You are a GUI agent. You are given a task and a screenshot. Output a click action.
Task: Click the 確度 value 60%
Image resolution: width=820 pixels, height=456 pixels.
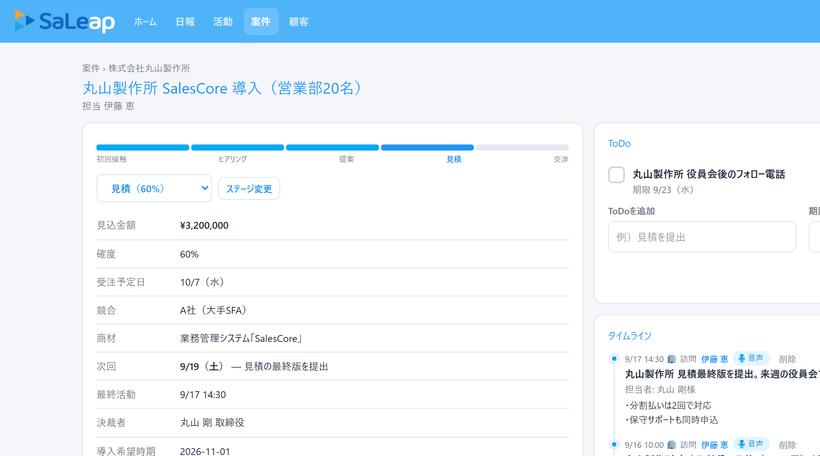point(189,254)
